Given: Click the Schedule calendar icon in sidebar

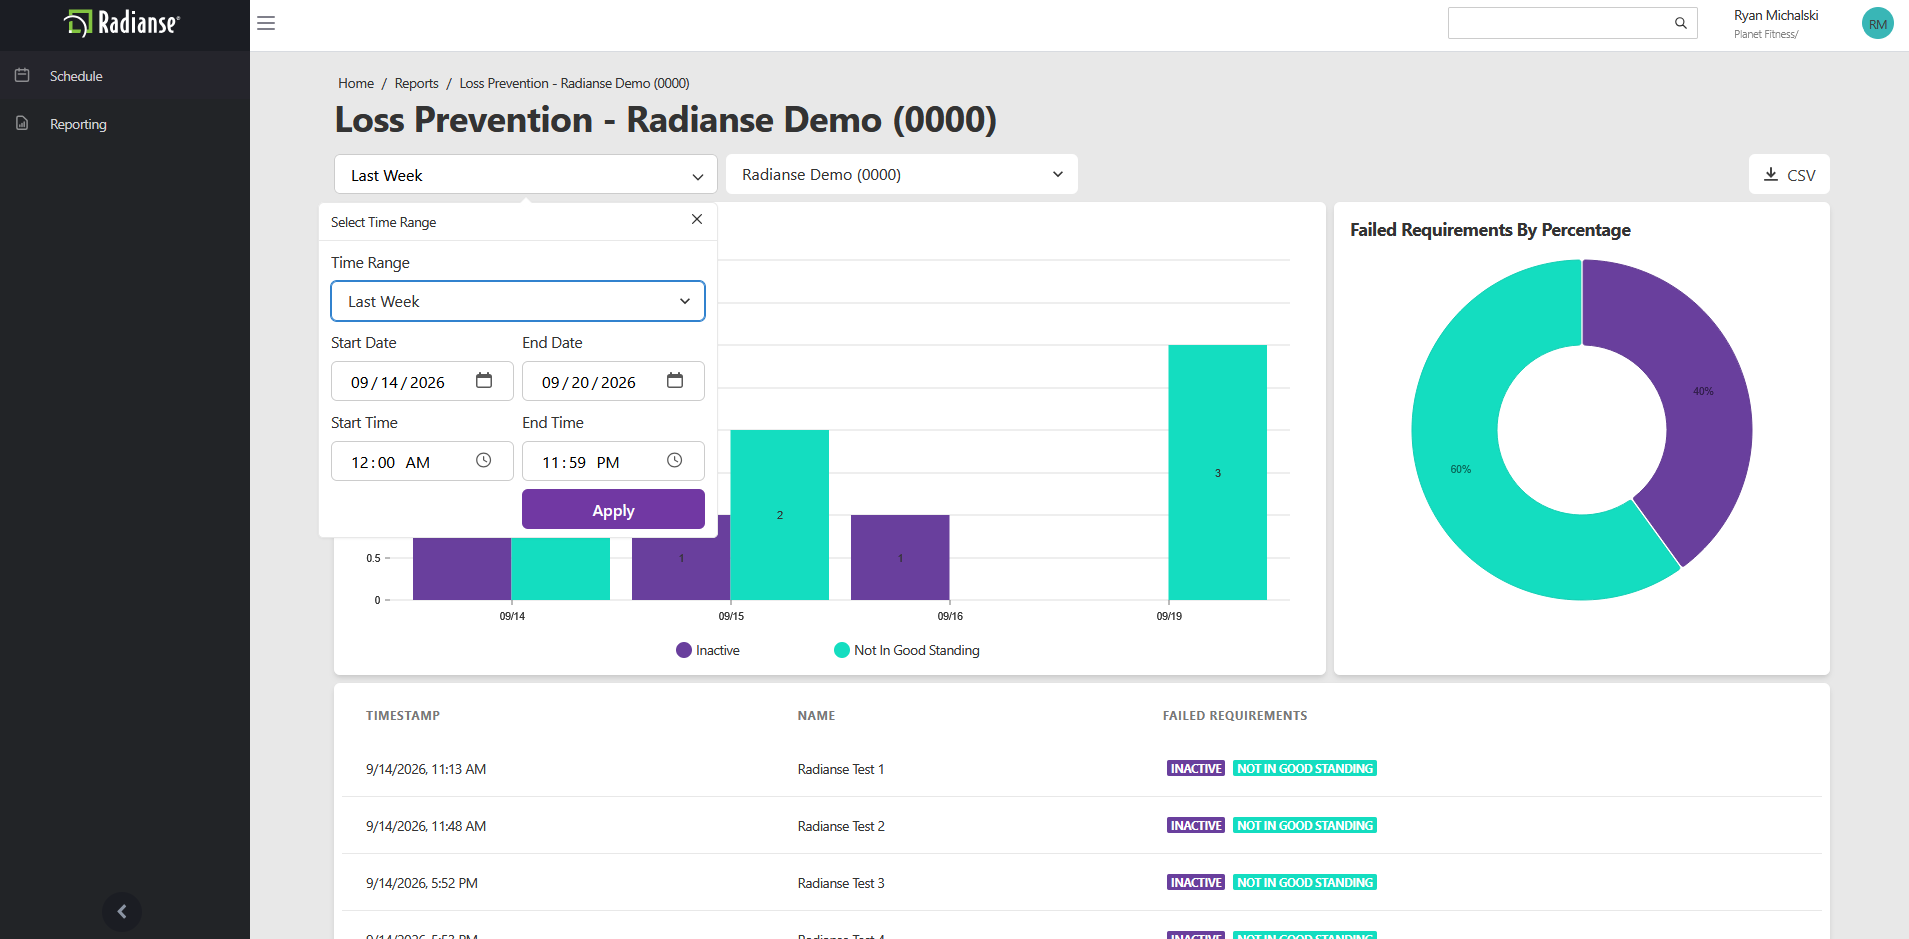Looking at the screenshot, I should [x=22, y=75].
